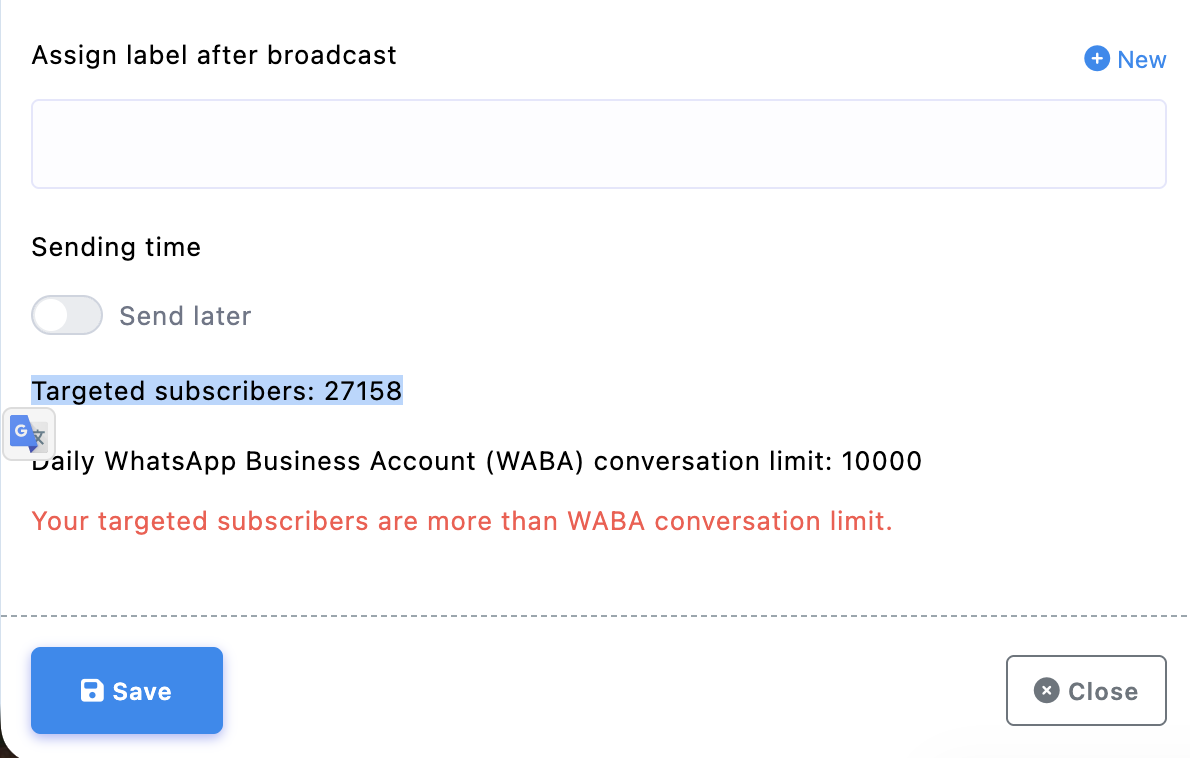Screen dimensions: 1190x758
Task: Click the Daily WABA conversation limit line
Action: coord(476,461)
